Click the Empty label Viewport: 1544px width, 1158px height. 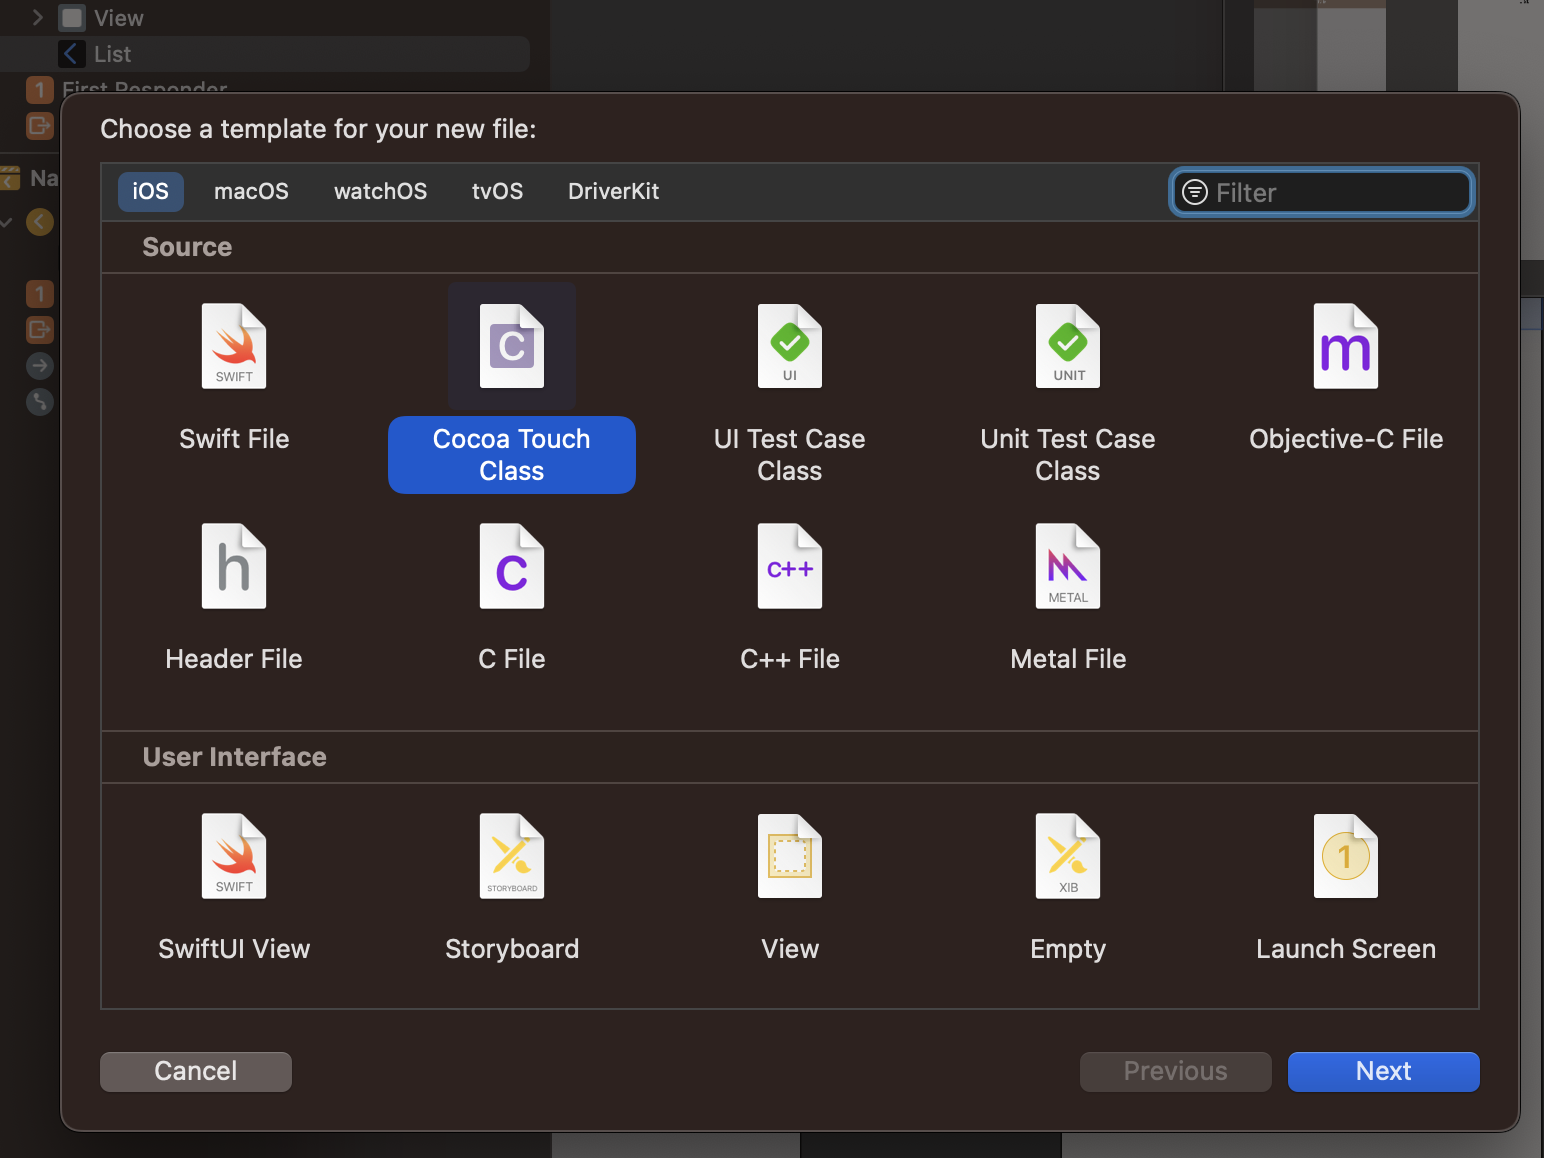[1068, 949]
